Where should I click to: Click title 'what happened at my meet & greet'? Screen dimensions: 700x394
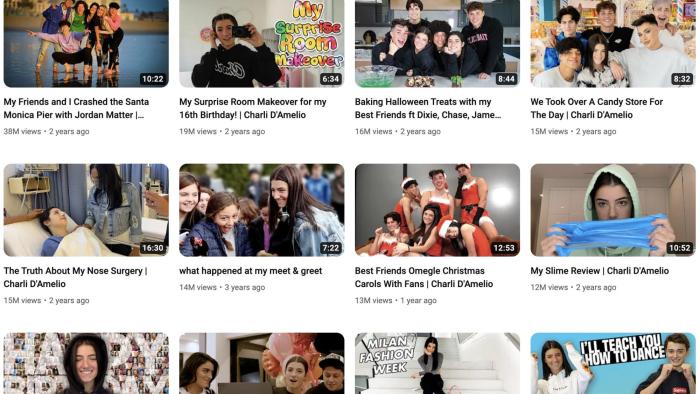click(250, 271)
